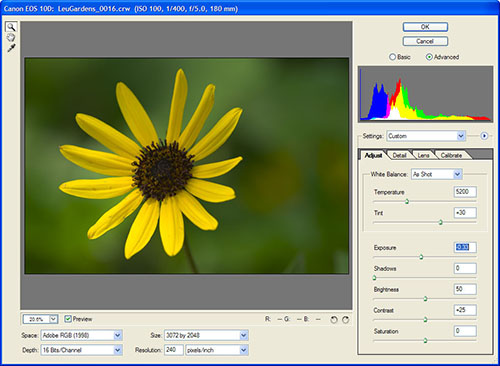Select the Zoom magnifier tool
Image resolution: width=500 pixels, height=366 pixels.
[11, 27]
